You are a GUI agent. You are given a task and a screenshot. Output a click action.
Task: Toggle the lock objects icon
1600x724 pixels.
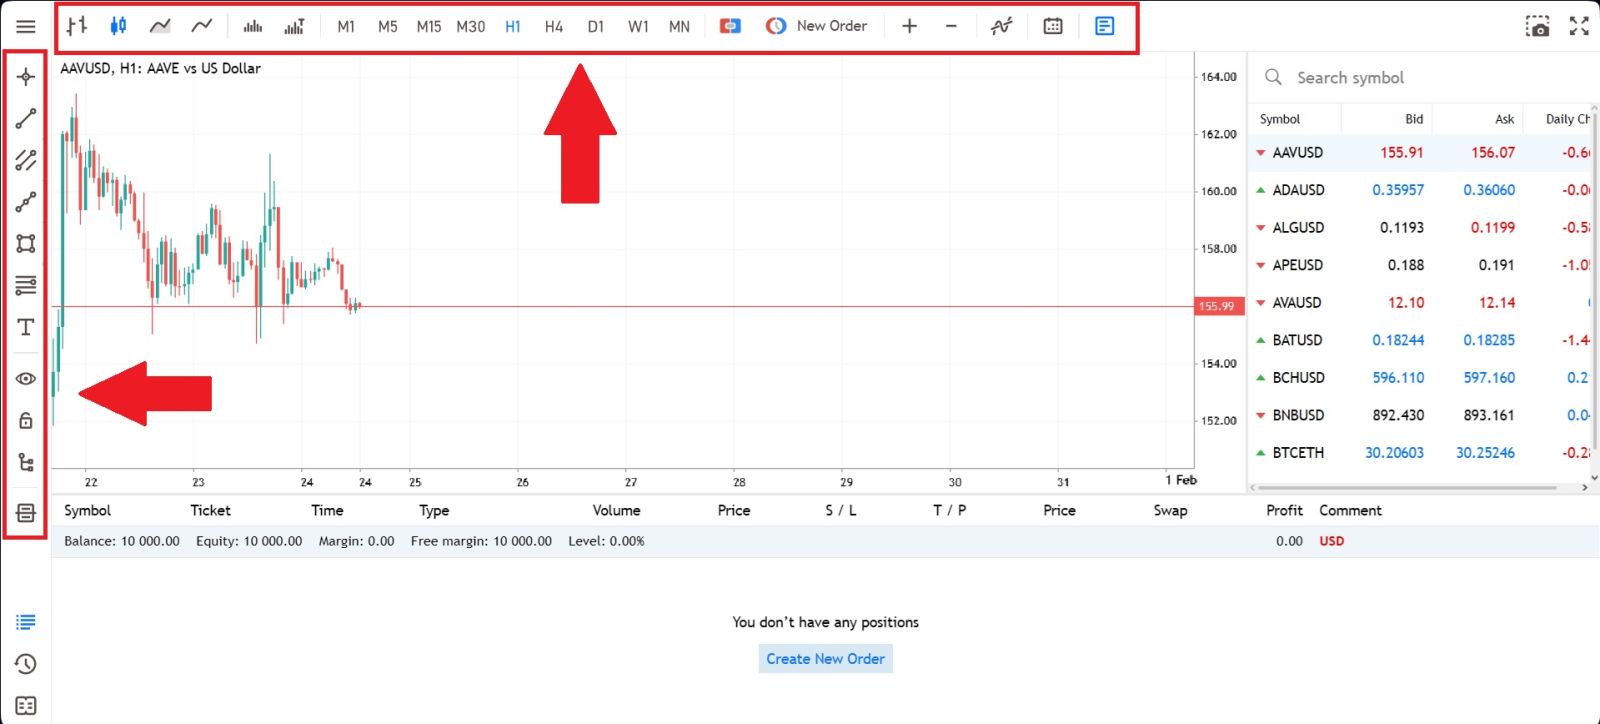(26, 421)
